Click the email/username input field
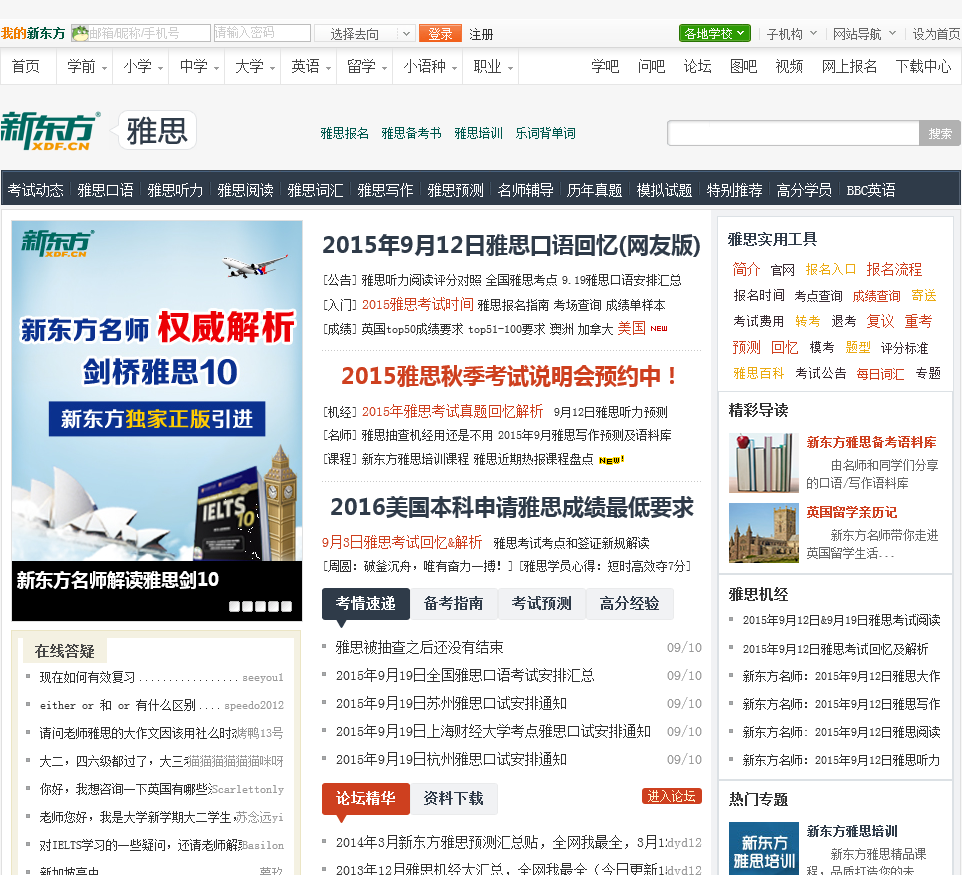 (141, 33)
